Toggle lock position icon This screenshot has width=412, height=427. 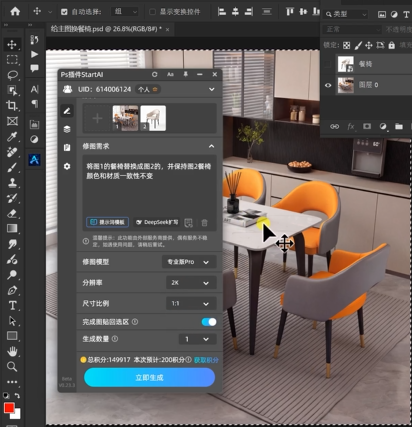click(x=369, y=45)
